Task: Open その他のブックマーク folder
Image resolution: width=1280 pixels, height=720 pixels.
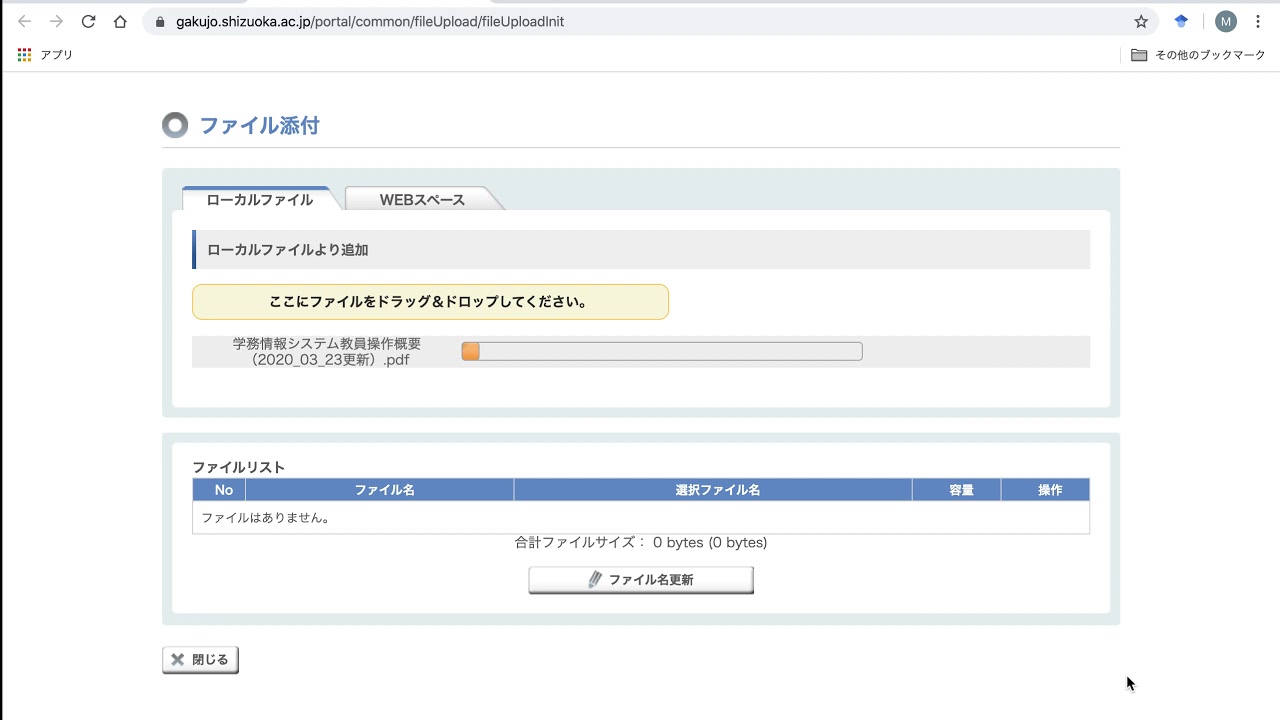Action: tap(1198, 55)
